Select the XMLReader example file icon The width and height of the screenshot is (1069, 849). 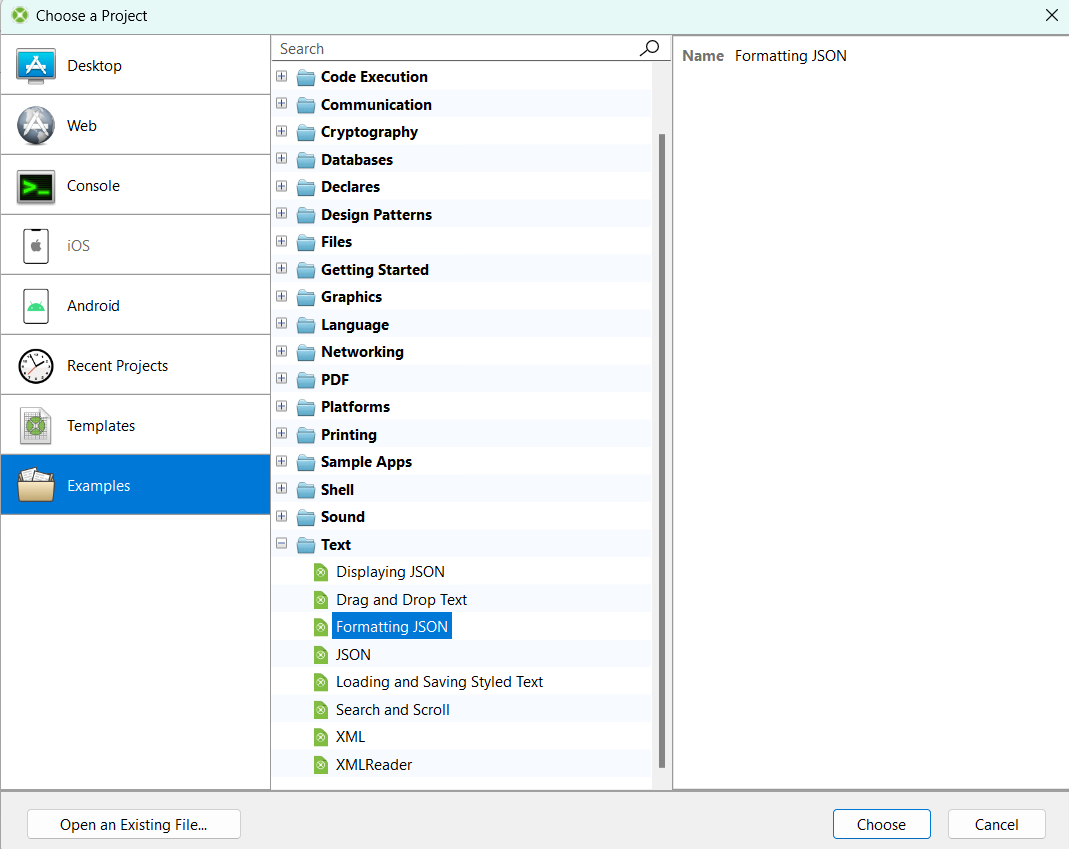[x=320, y=765]
